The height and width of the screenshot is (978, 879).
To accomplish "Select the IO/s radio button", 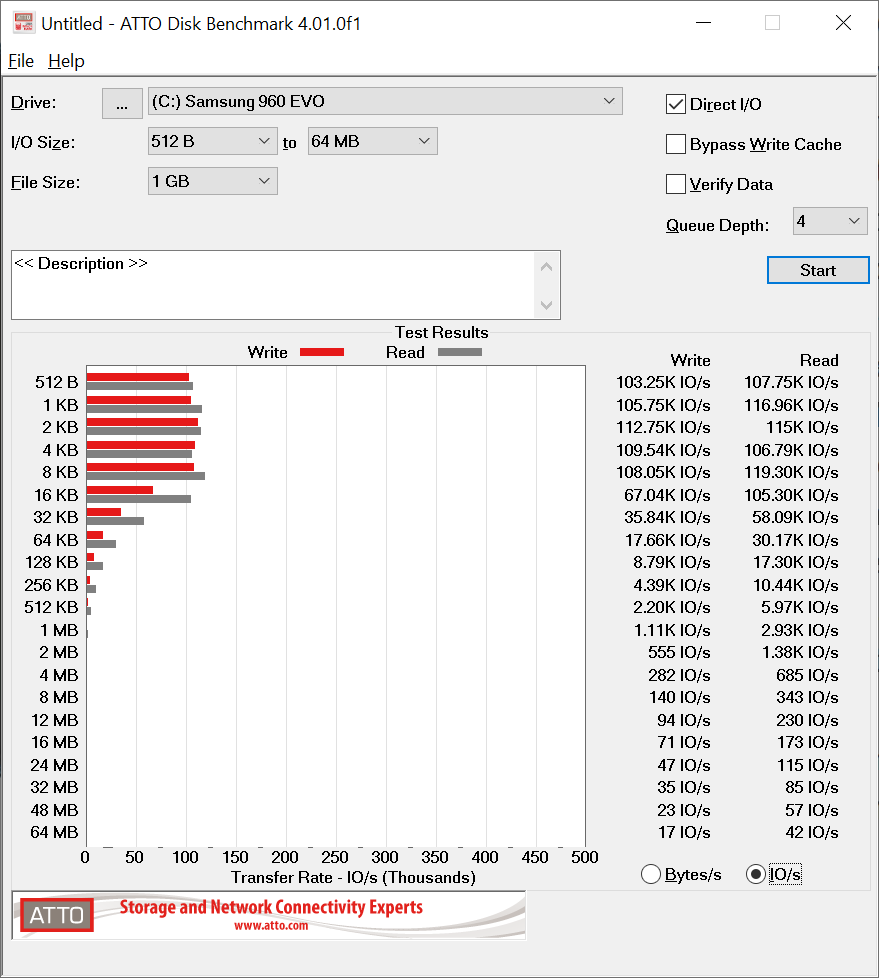I will click(755, 874).
